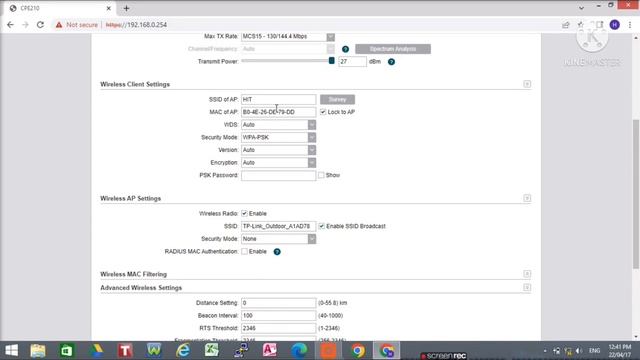Open AP Security Mode None dropdown
640x360 pixels.
pos(278,239)
